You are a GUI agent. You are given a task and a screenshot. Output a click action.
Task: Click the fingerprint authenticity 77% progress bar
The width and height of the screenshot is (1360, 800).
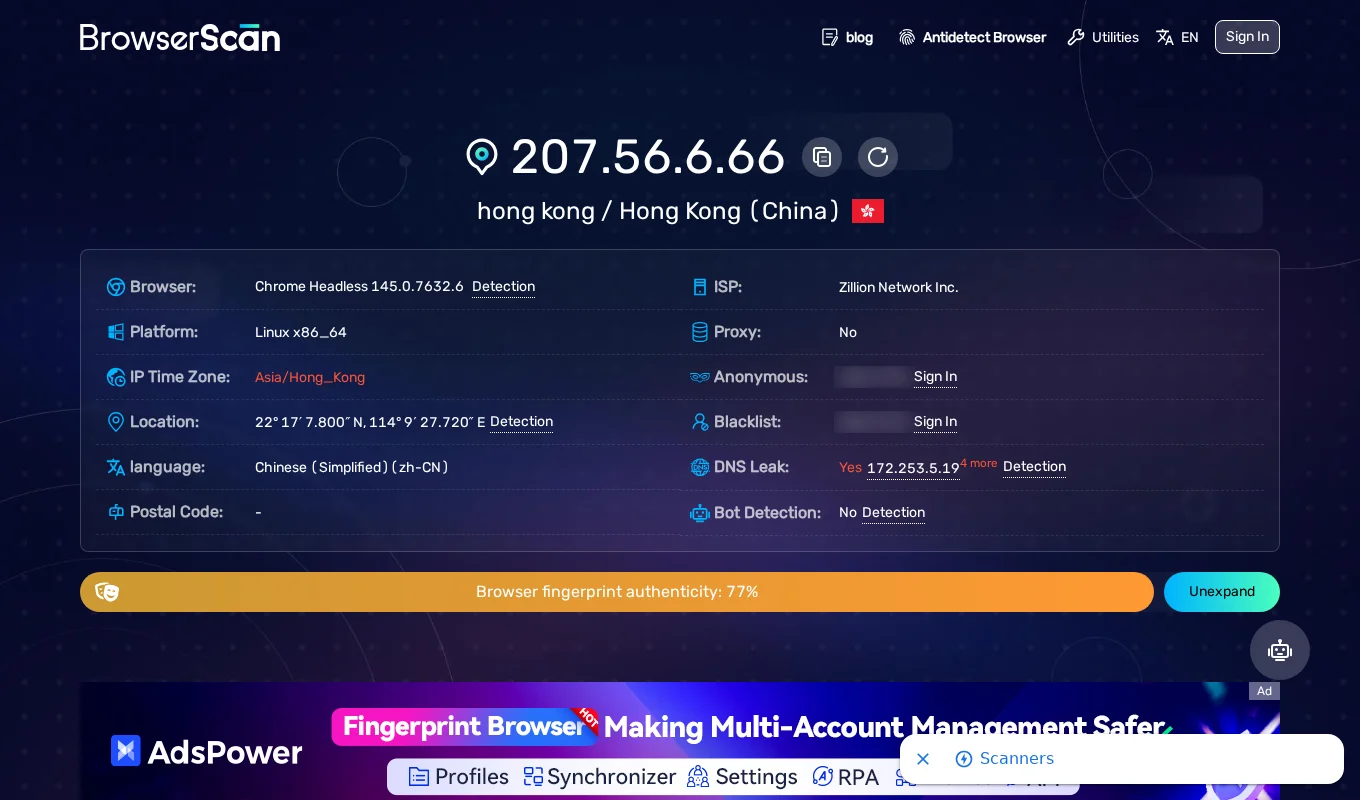617,592
